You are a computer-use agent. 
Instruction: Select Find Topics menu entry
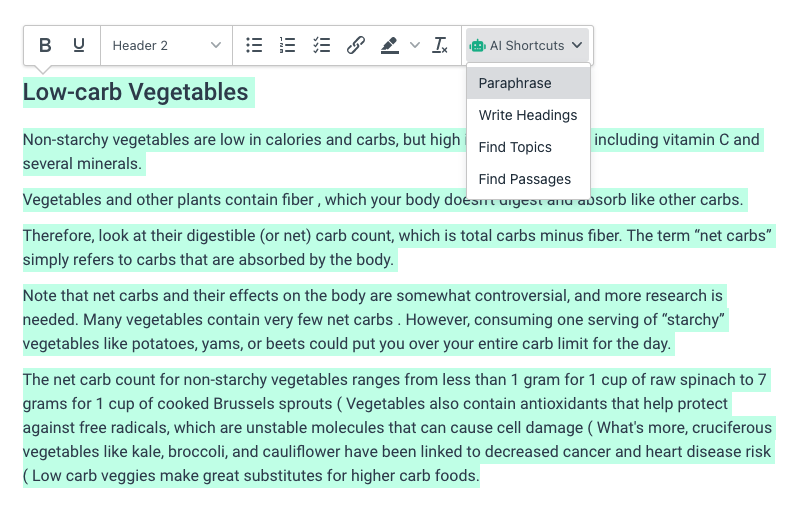click(x=528, y=148)
